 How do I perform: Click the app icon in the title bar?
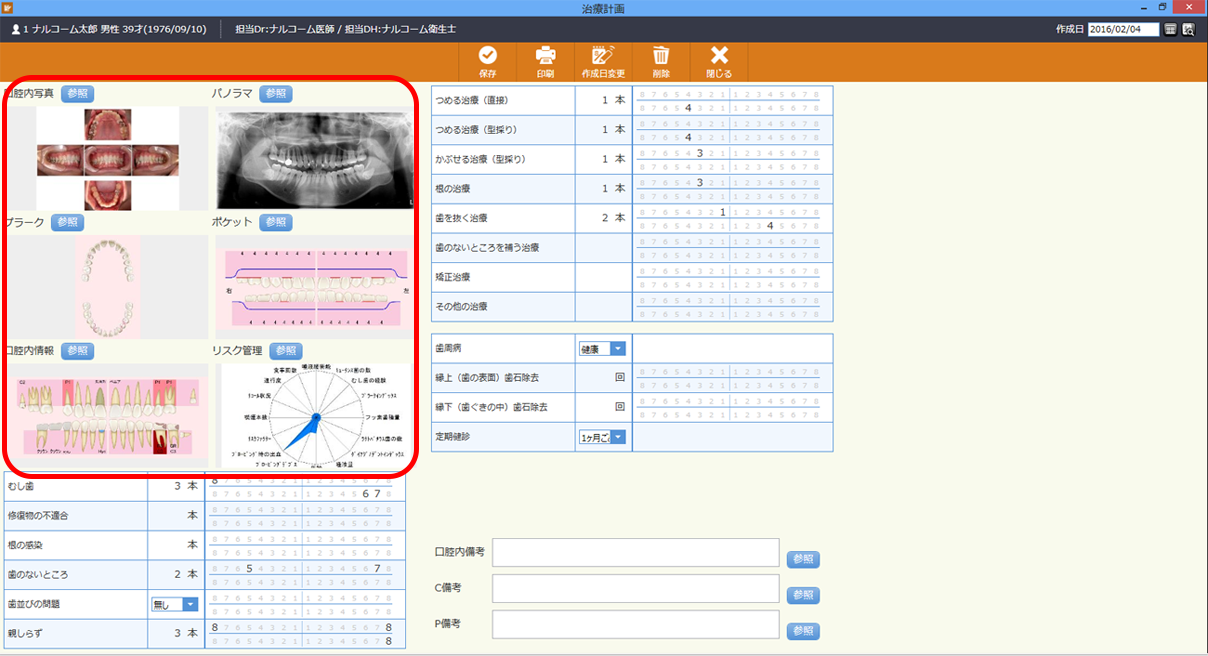click(x=8, y=7)
